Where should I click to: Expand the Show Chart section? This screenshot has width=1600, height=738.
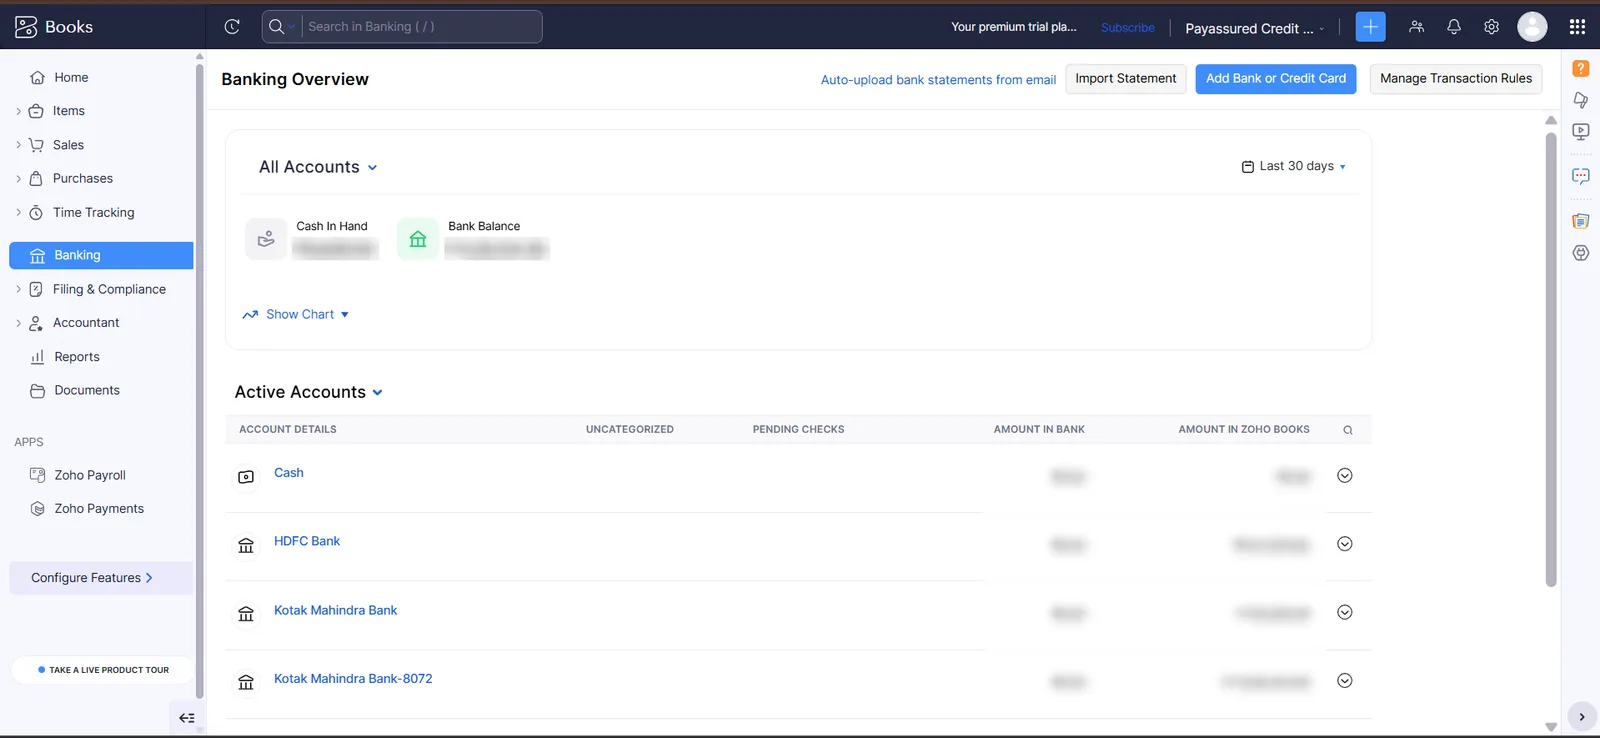point(296,314)
